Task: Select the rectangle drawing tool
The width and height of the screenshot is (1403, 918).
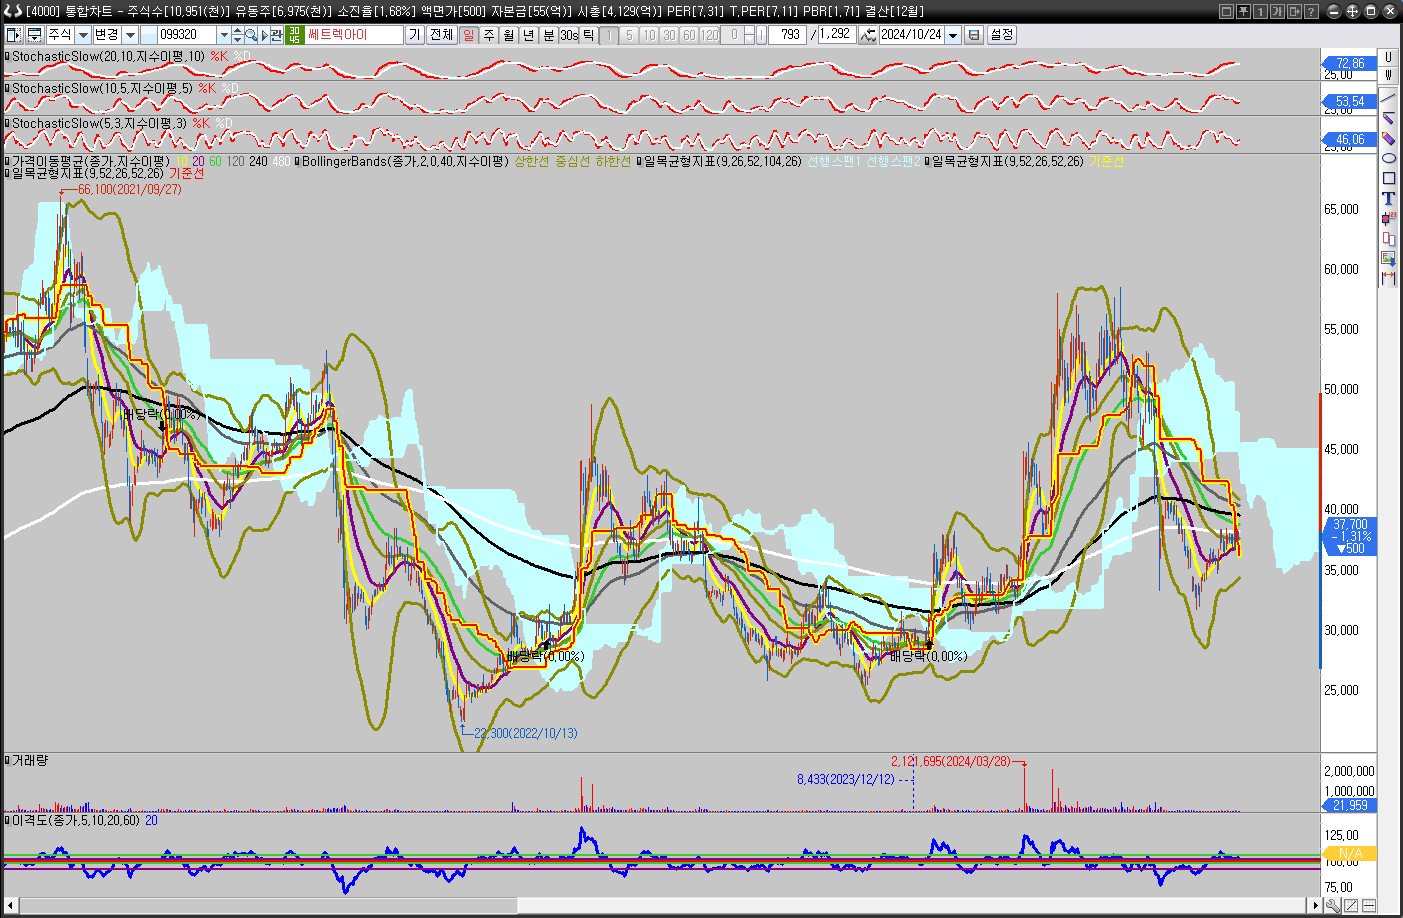Action: pyautogui.click(x=1388, y=178)
